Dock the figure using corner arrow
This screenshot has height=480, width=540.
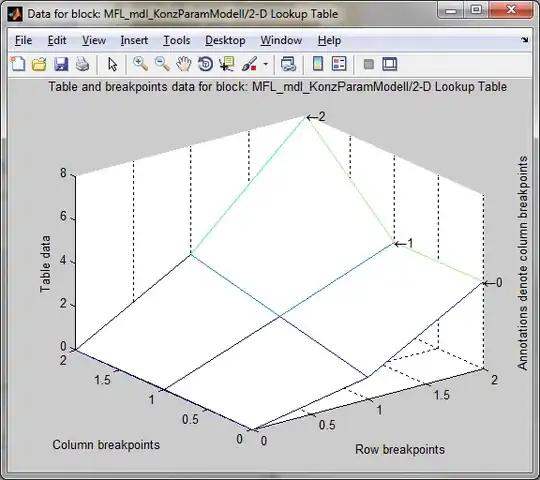(x=525, y=40)
